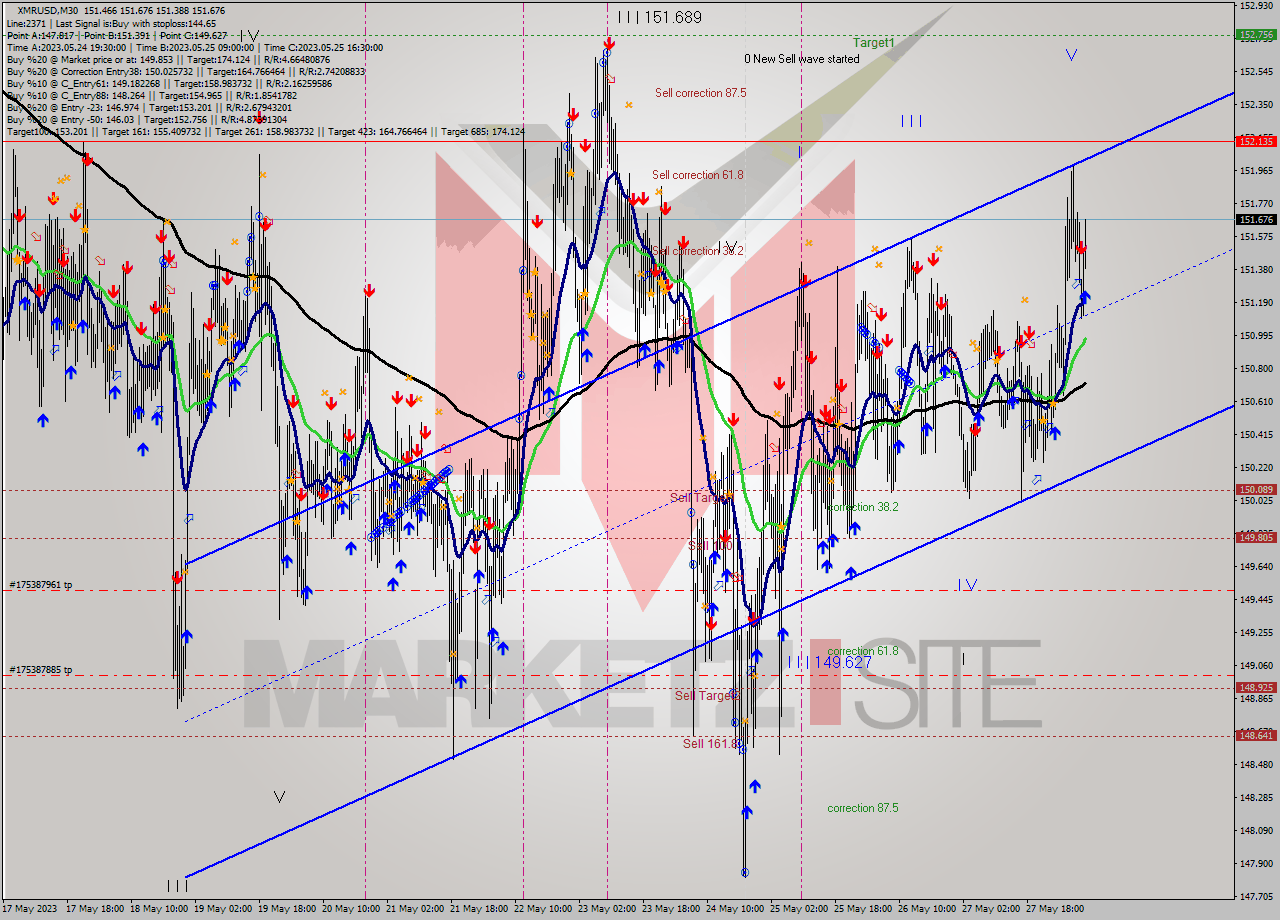Click the '27 May 18:00' time label
Viewport: 1280px width, 920px height.
coord(1055,909)
